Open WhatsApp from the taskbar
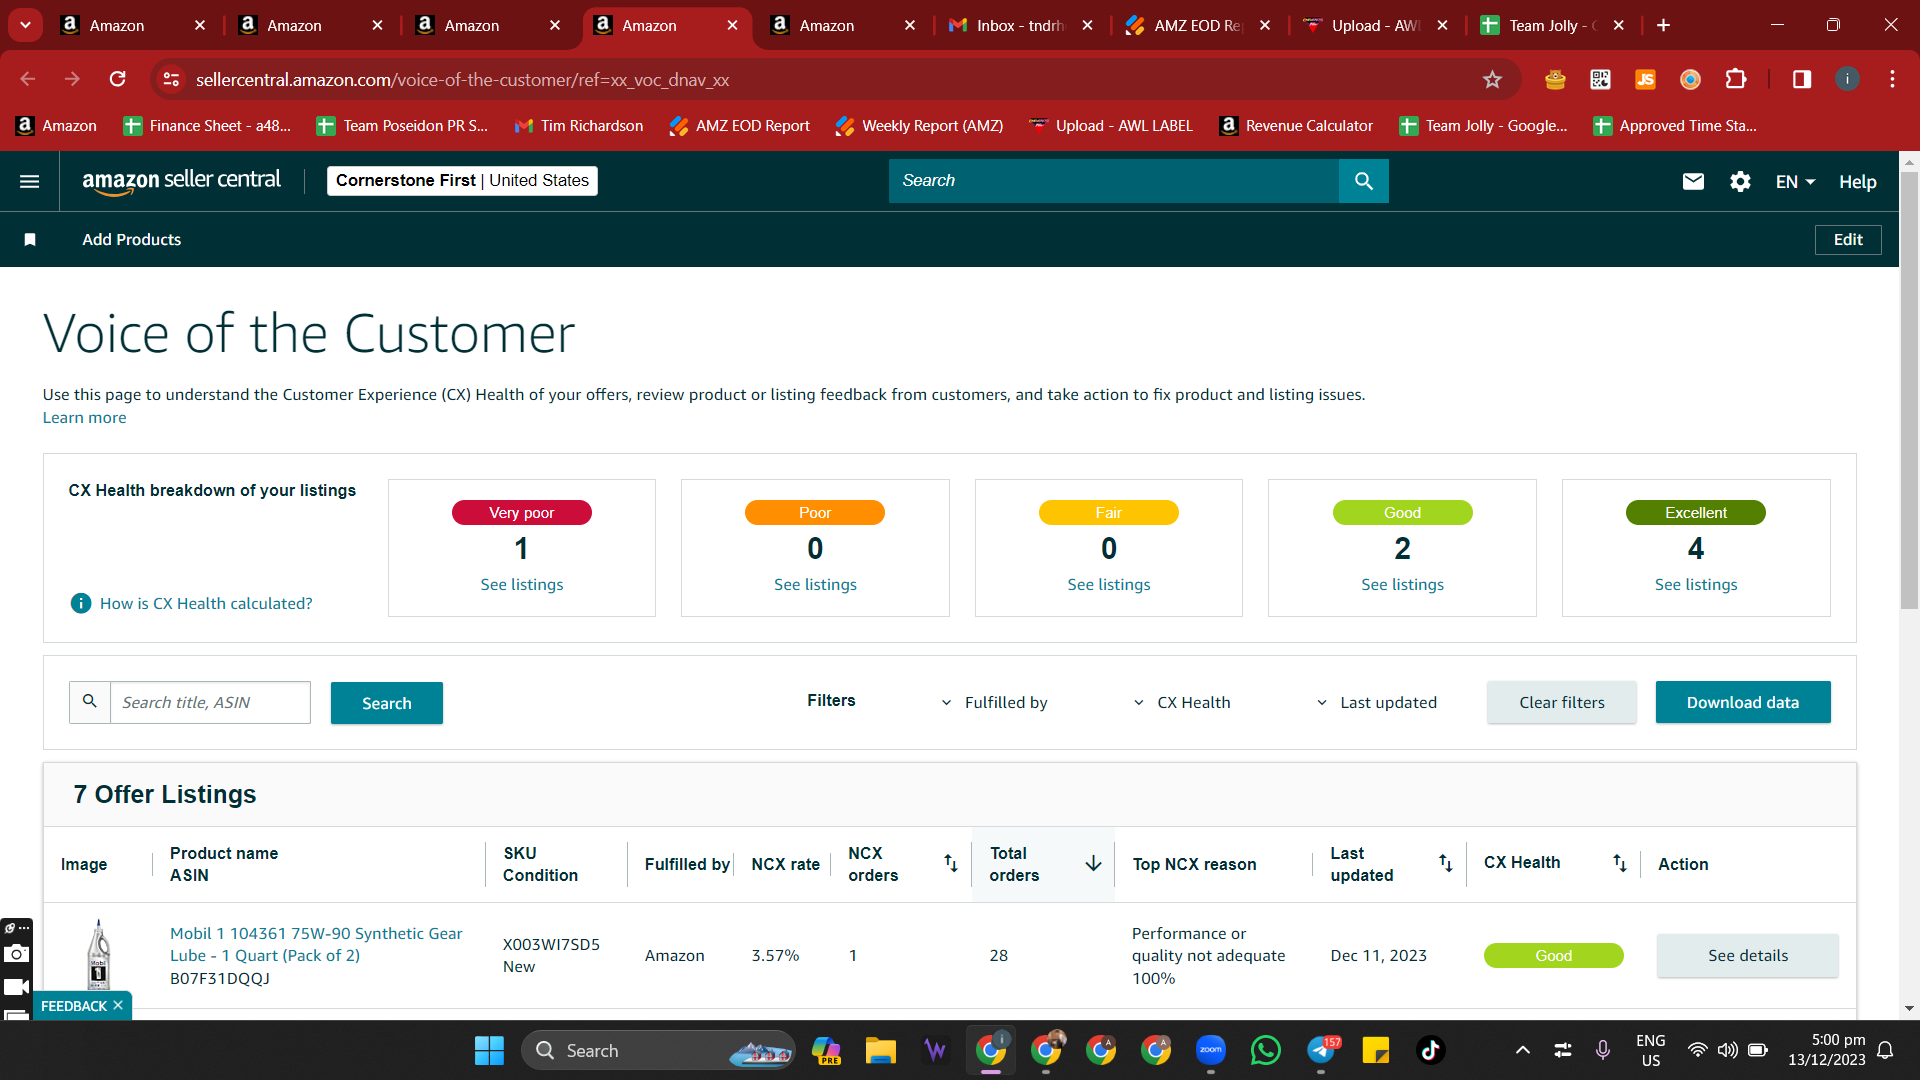Image resolution: width=1920 pixels, height=1080 pixels. [1265, 1050]
